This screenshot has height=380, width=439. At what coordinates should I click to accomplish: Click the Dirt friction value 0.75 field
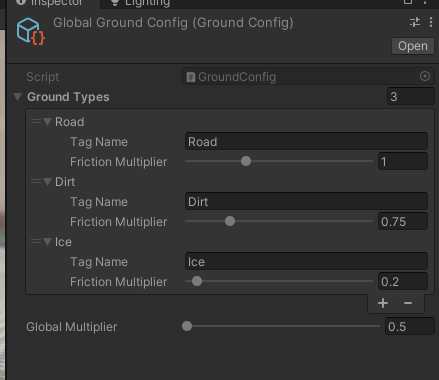[x=403, y=221]
